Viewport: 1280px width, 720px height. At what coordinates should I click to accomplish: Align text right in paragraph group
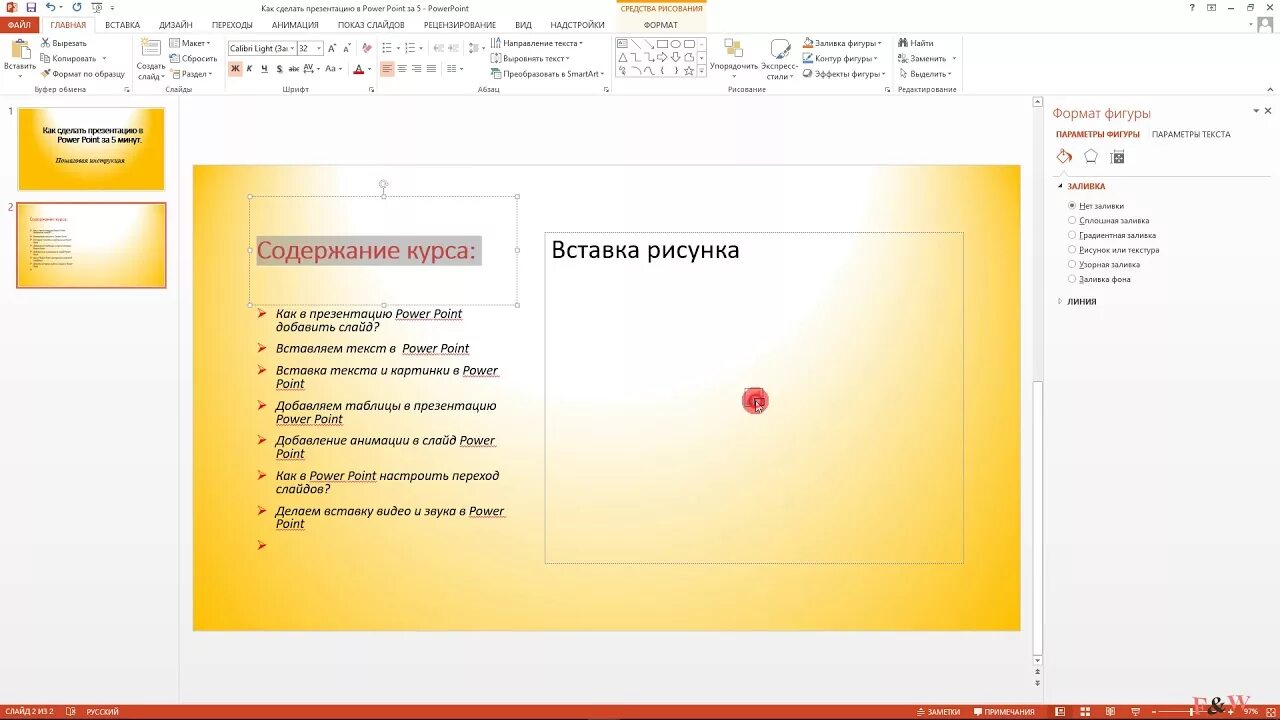click(416, 69)
